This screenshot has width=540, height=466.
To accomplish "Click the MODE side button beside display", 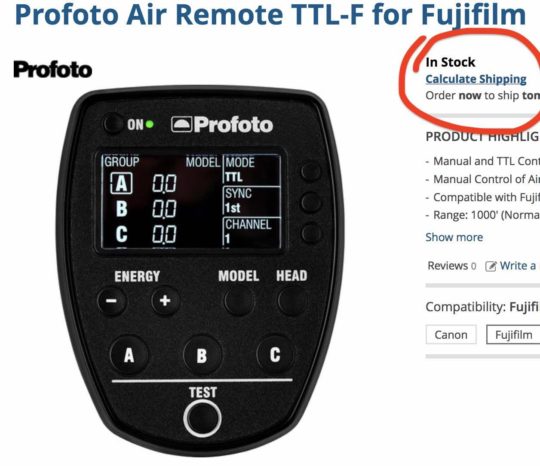I will (311, 171).
